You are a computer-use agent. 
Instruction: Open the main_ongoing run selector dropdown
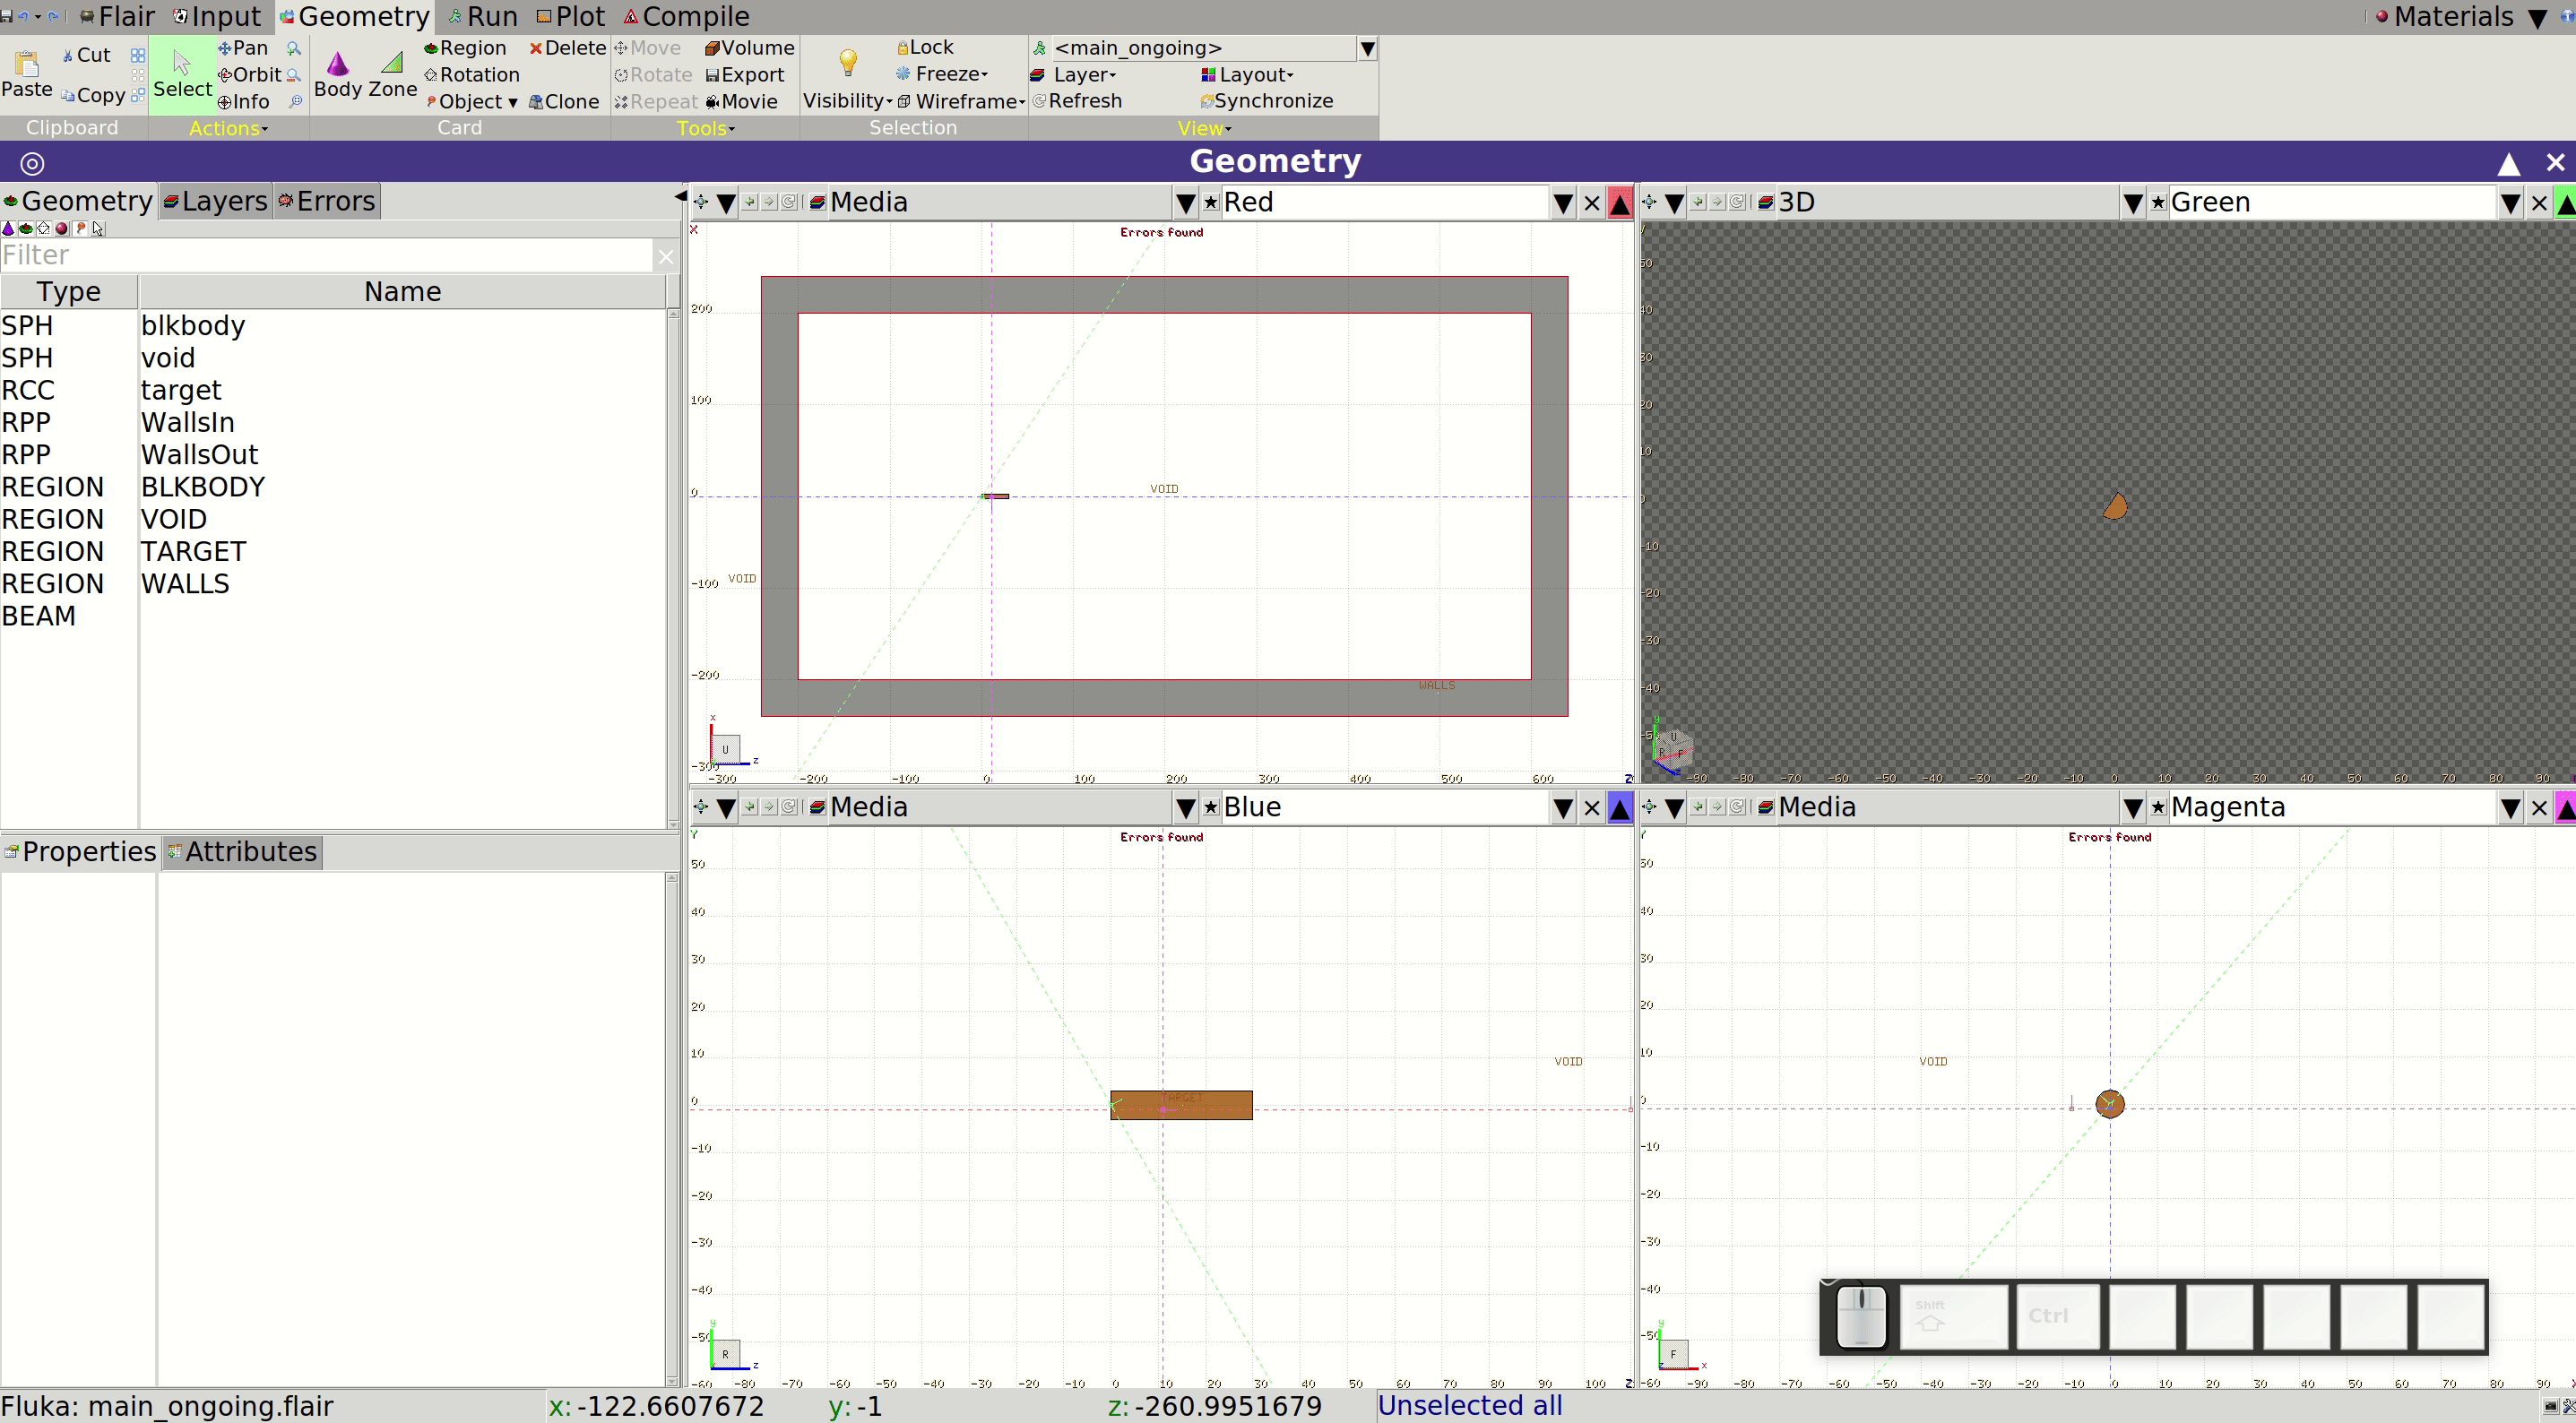(x=1367, y=48)
